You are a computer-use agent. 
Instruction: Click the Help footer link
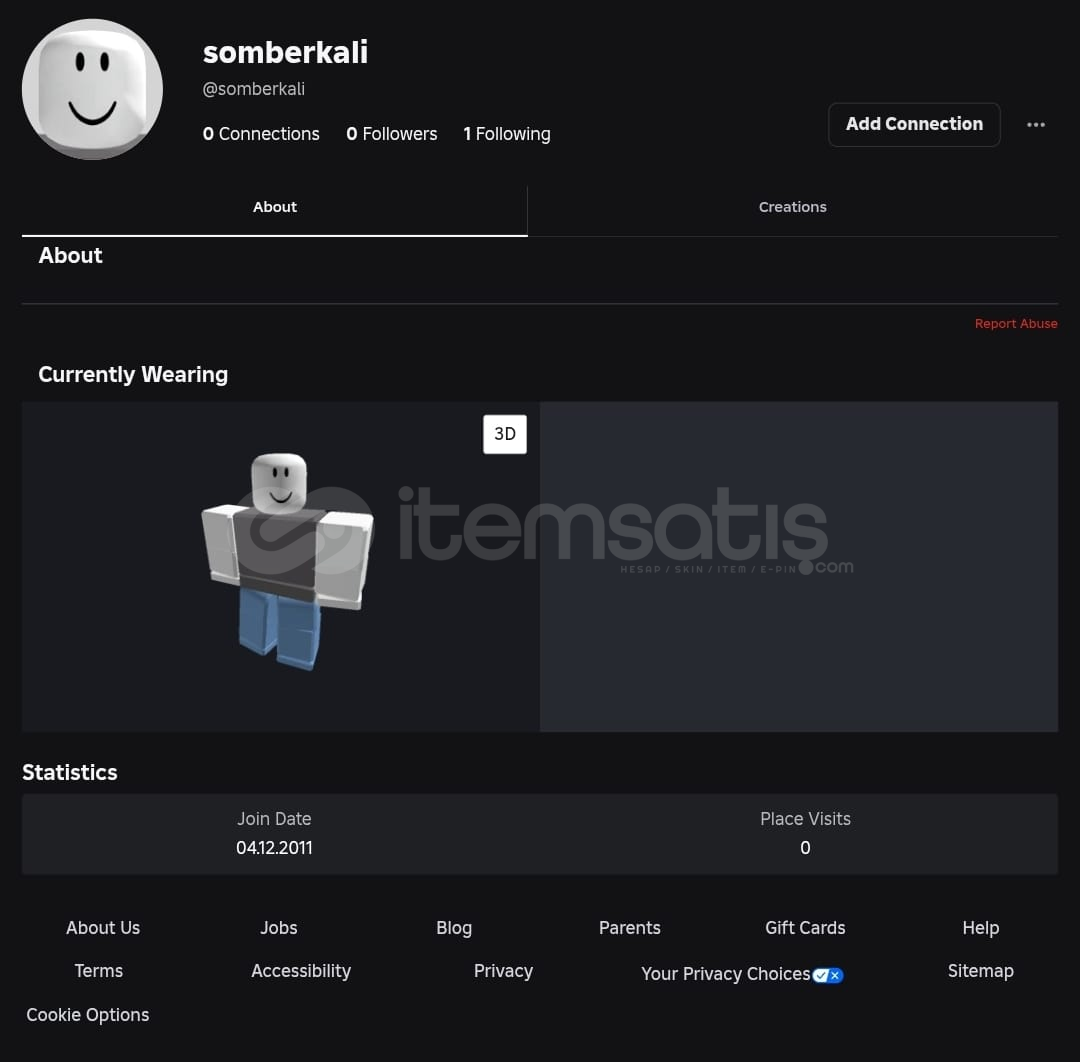tap(980, 928)
